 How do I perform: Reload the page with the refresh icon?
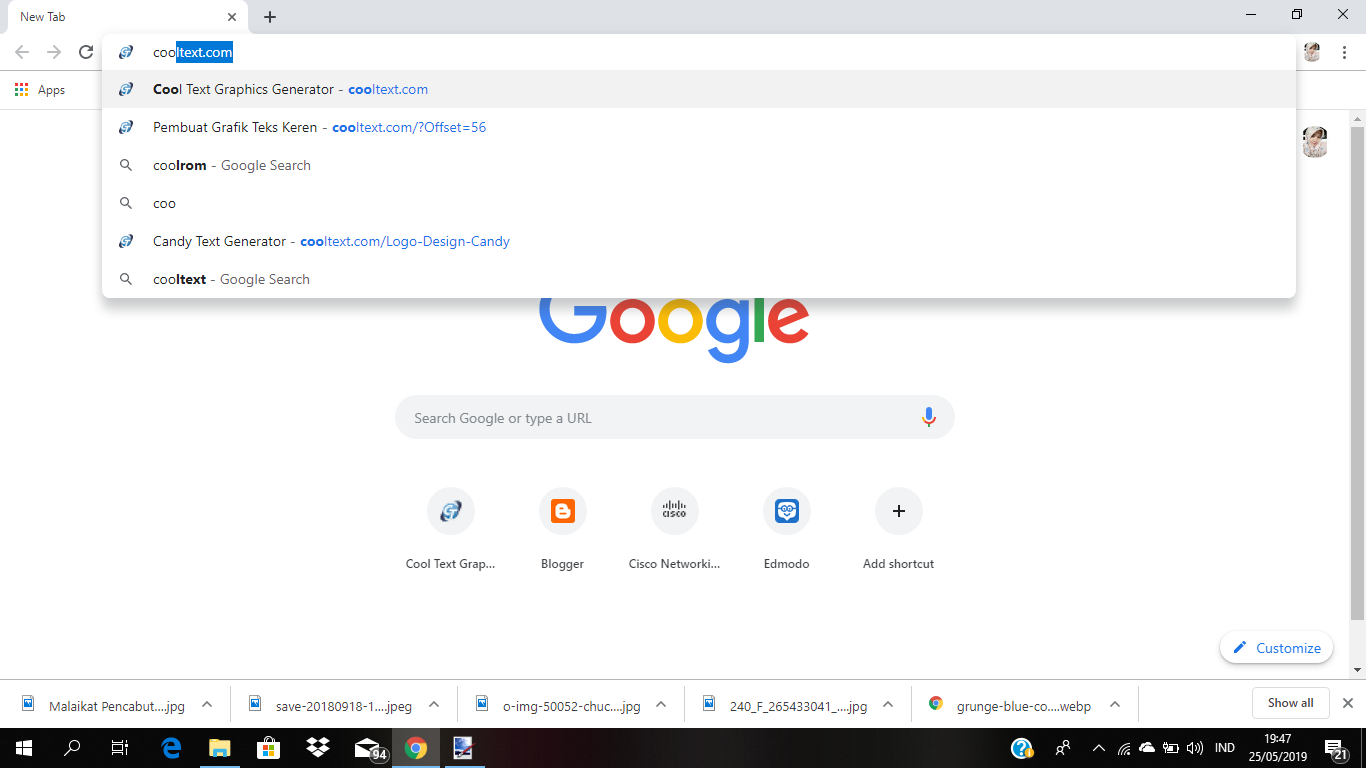[x=86, y=52]
